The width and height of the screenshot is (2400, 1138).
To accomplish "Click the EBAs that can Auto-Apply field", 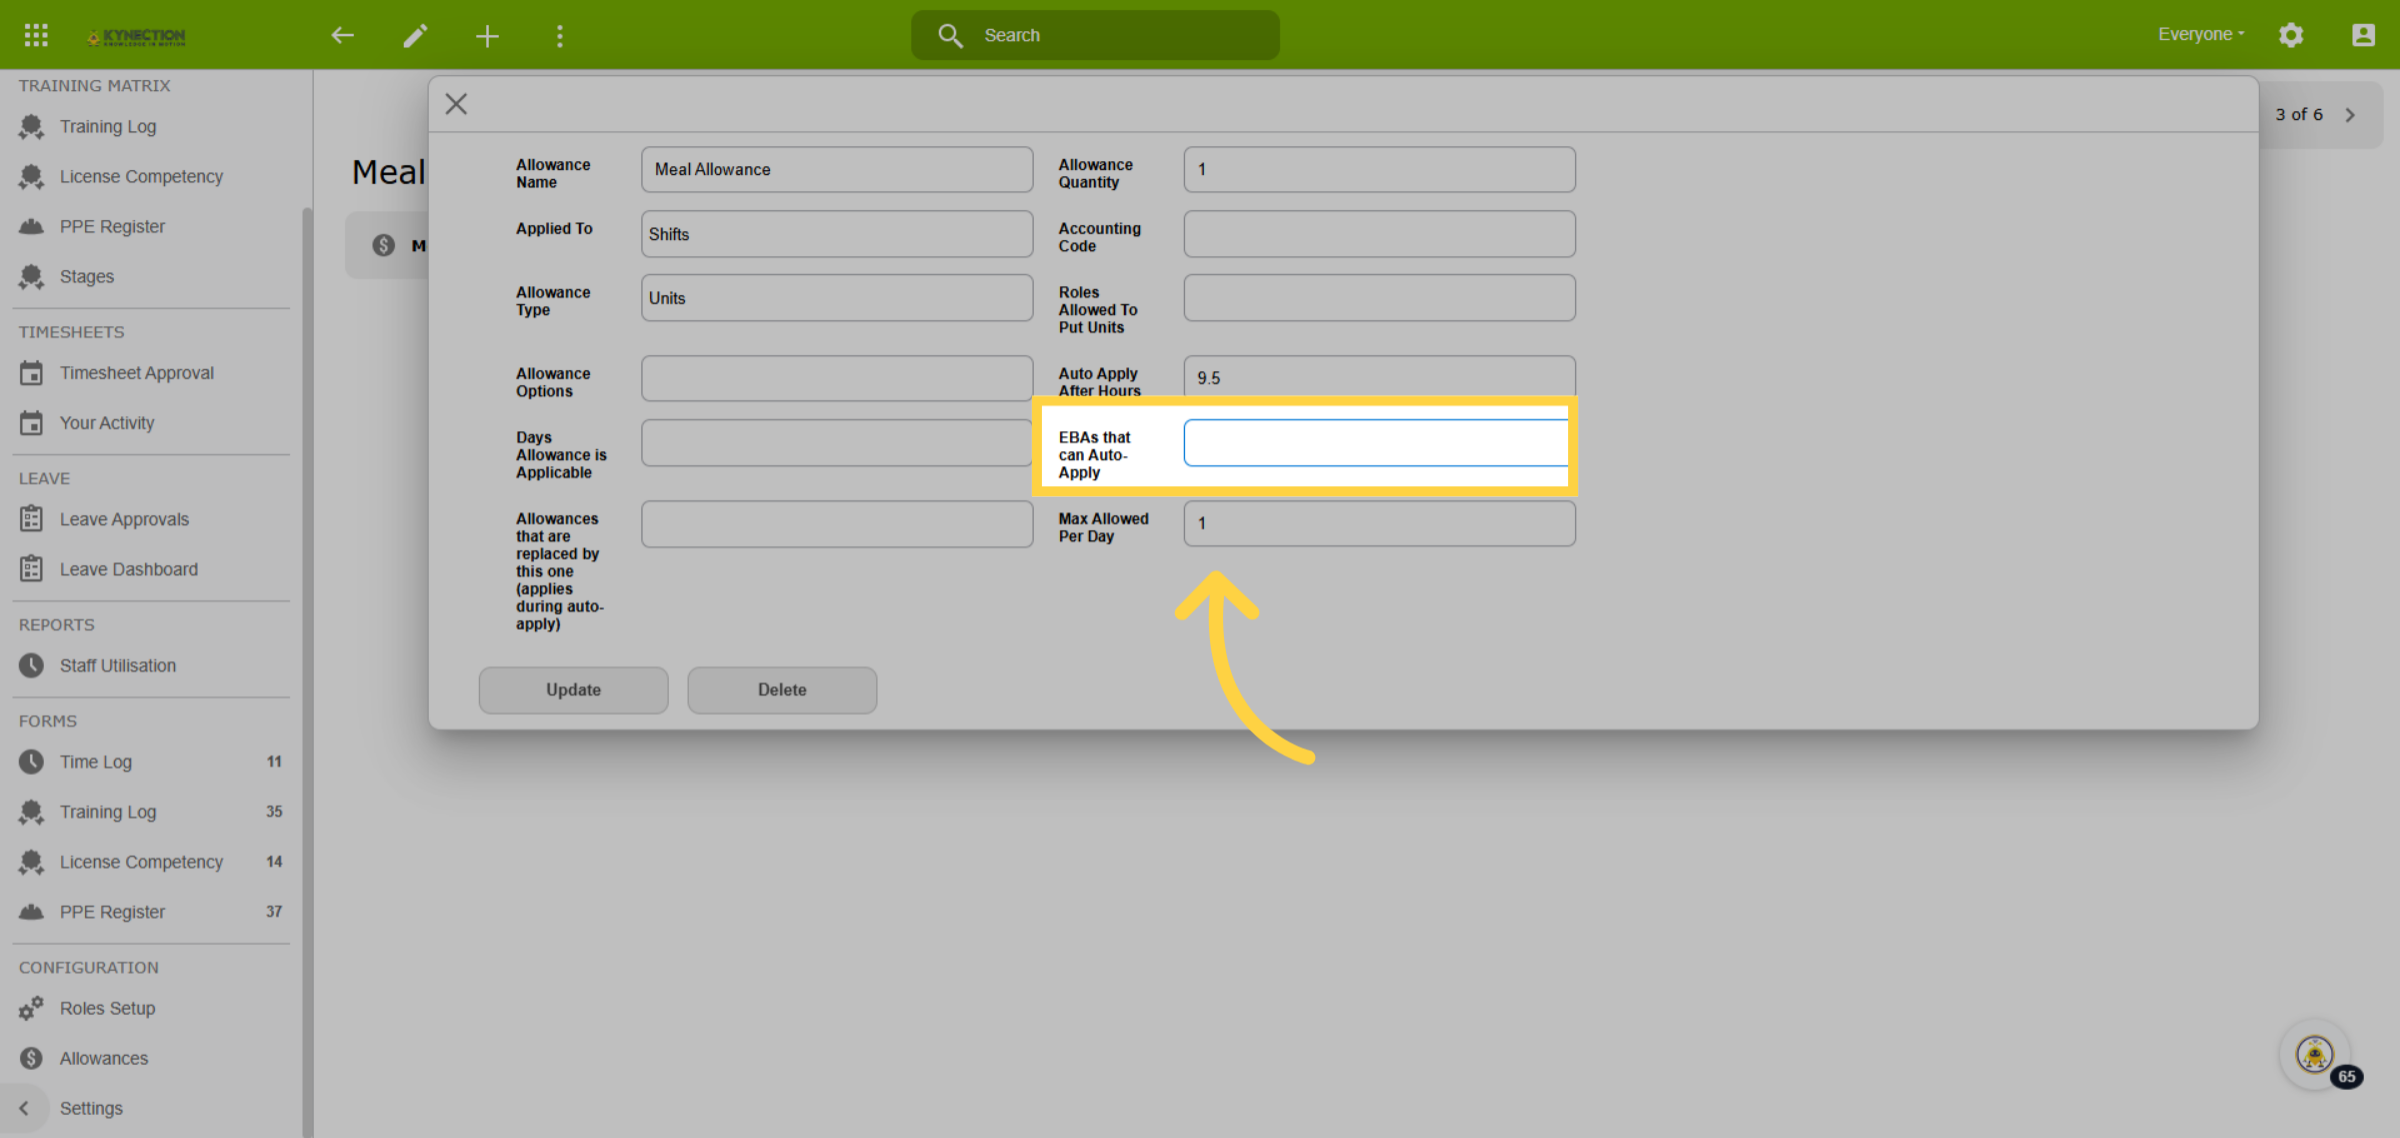I will point(1376,443).
